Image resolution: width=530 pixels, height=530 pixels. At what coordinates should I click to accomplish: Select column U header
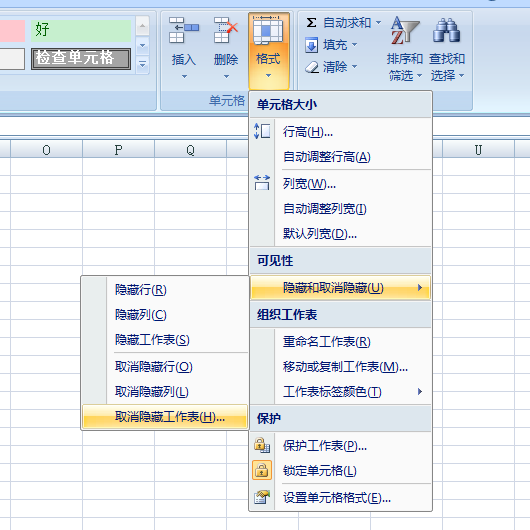click(x=478, y=149)
